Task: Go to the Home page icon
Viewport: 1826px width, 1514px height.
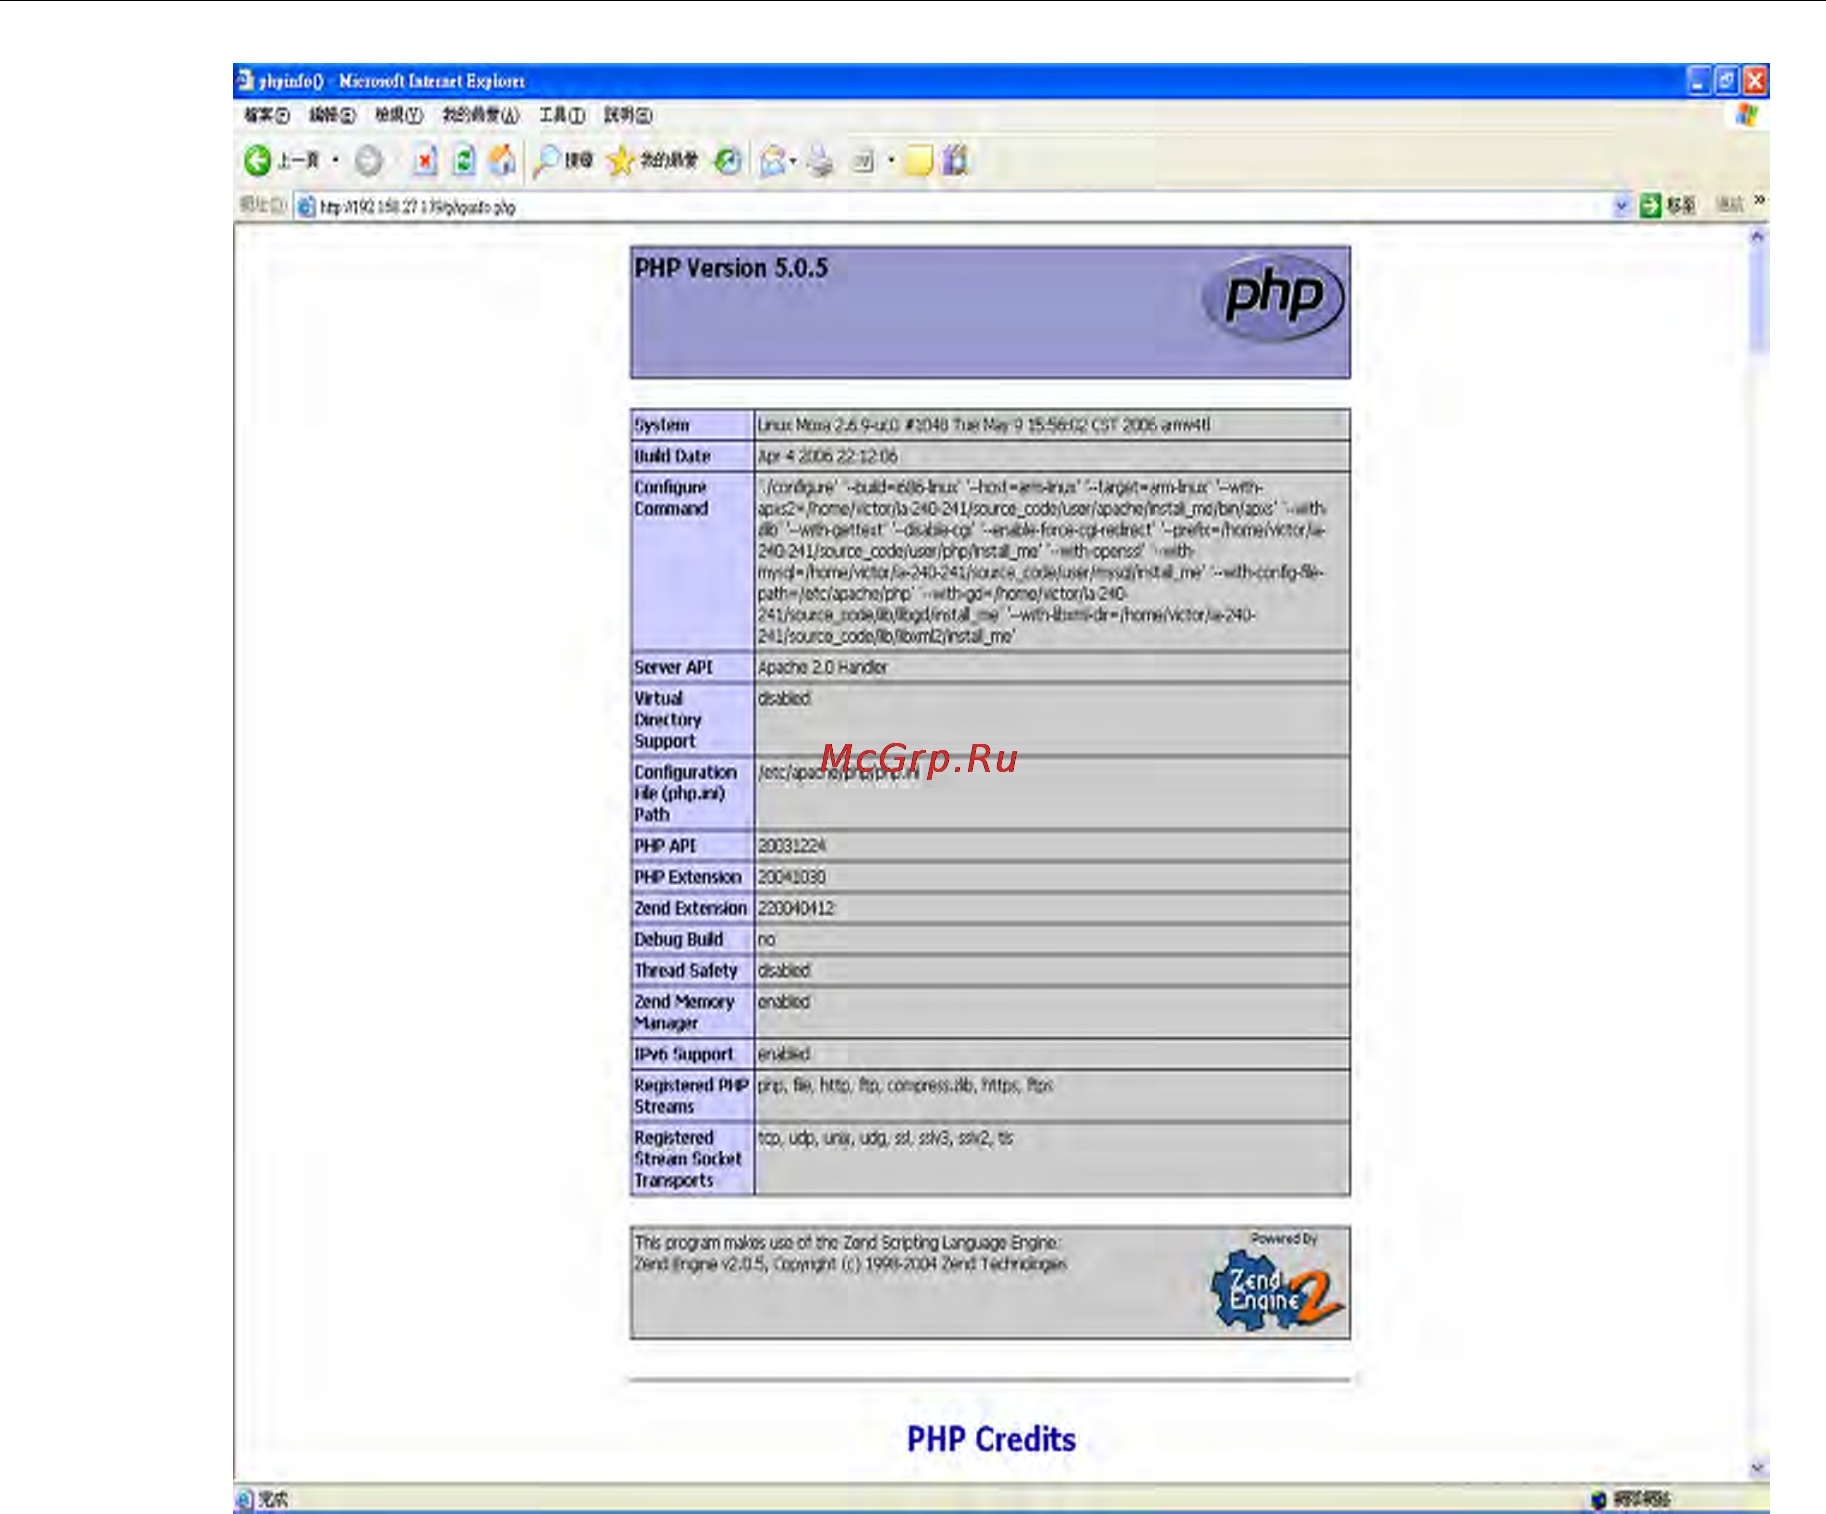Action: 502,160
